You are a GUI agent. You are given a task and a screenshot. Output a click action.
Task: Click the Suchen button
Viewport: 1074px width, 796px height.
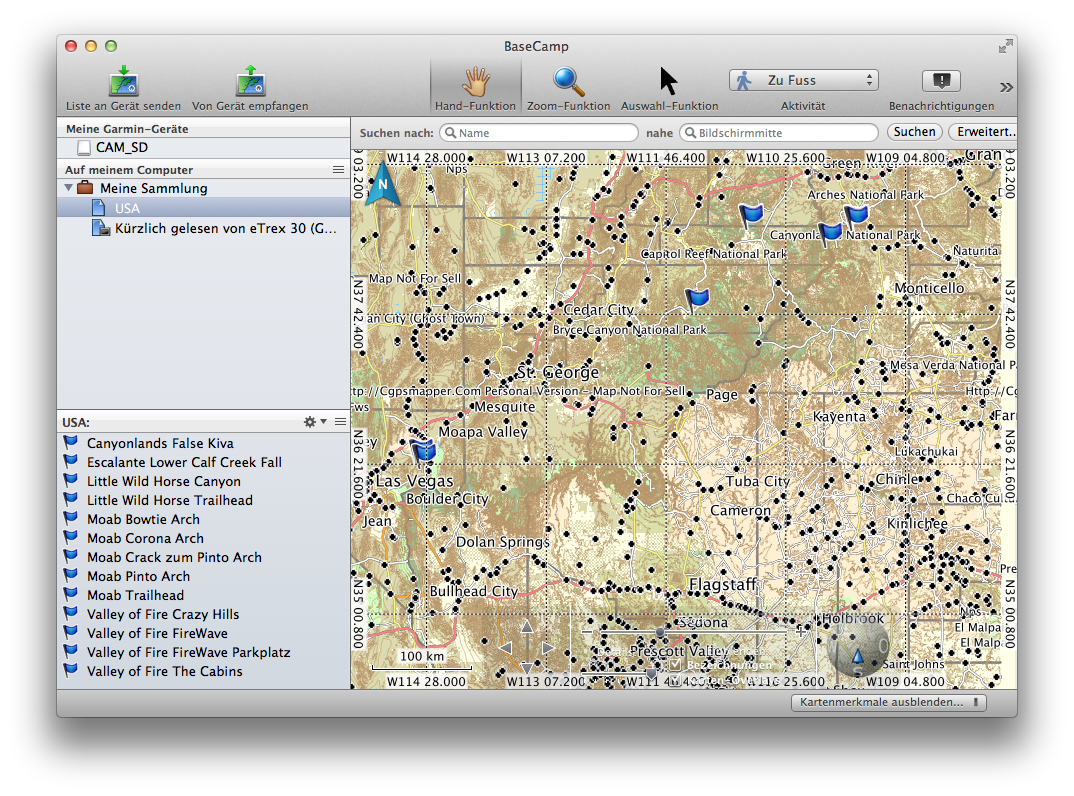coord(914,132)
